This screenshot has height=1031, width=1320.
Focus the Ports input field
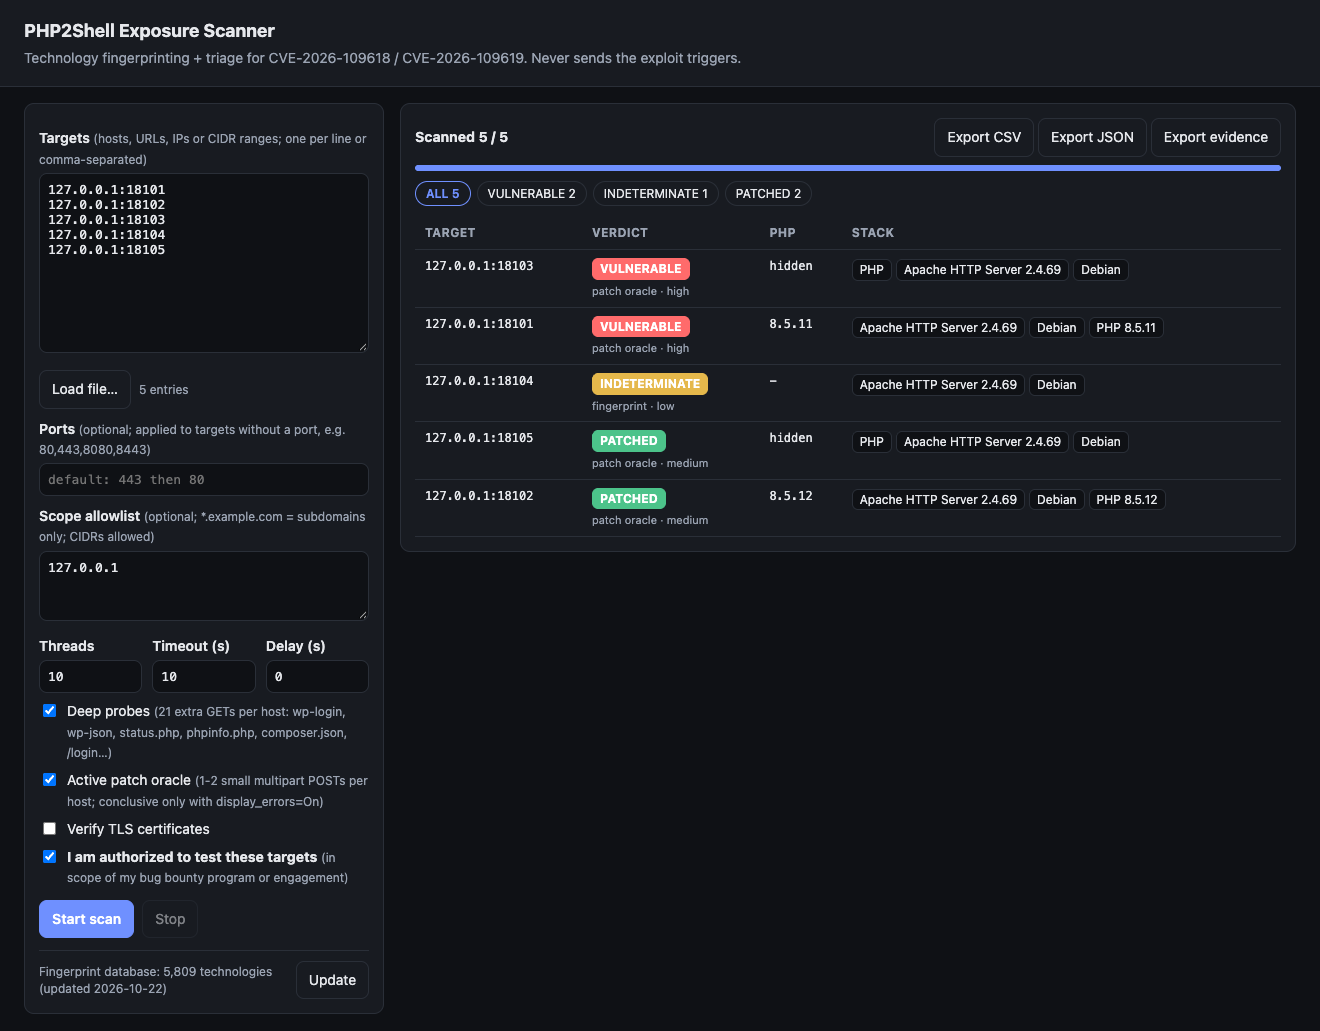pos(204,479)
